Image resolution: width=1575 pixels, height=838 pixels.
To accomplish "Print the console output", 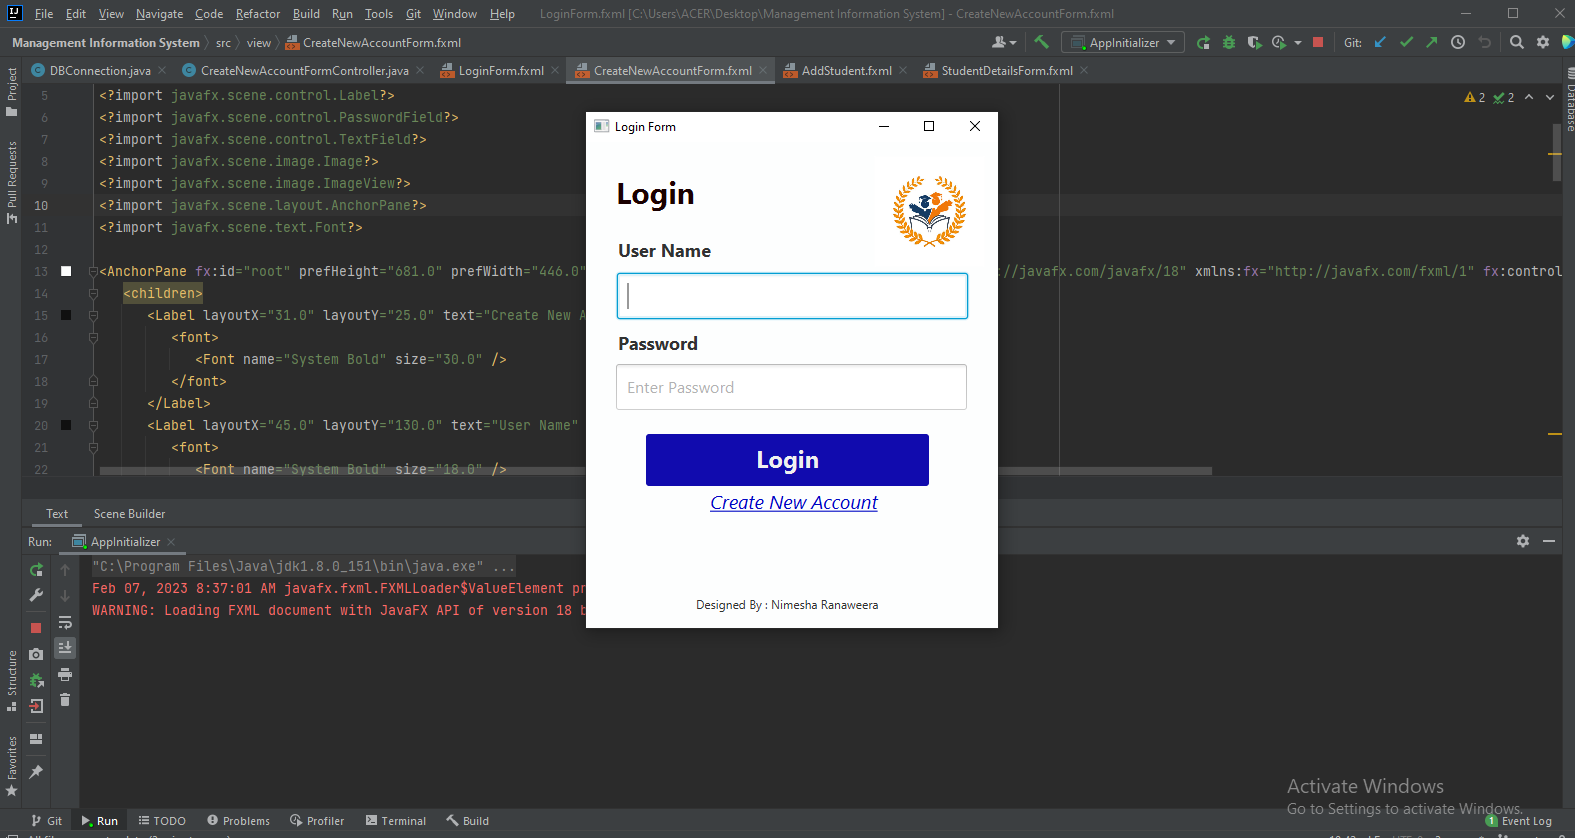I will [65, 675].
